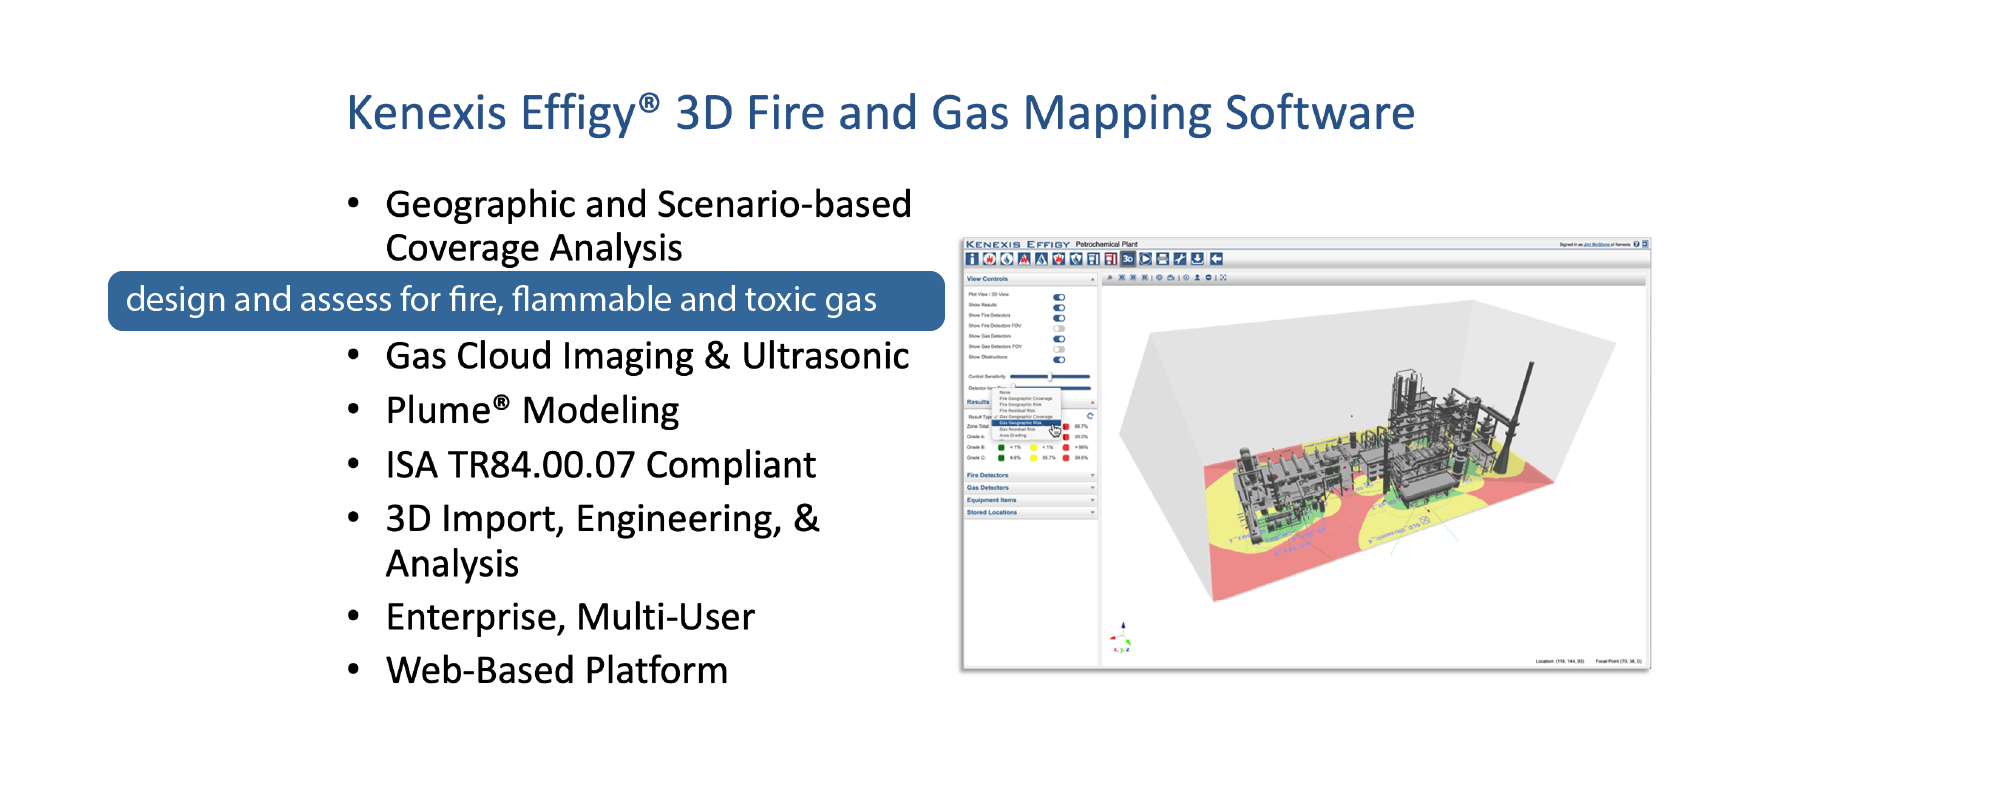Screen dimensions: 2000x800
Task: Select the fire shield icon
Action: (1059, 259)
